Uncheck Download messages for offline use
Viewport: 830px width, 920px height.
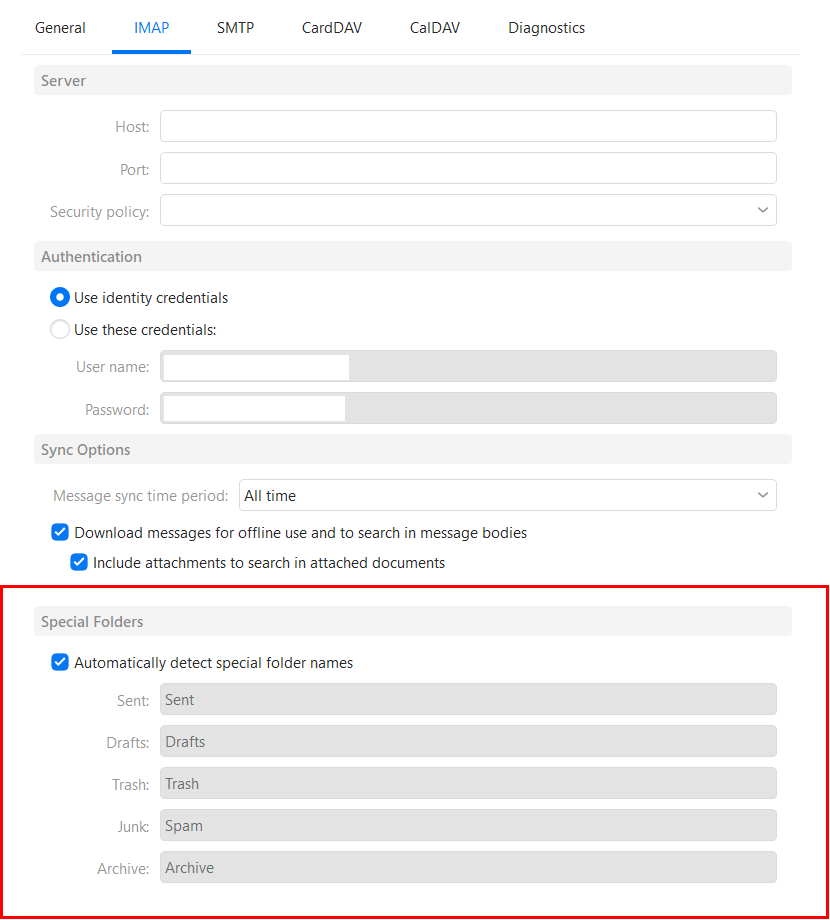point(60,532)
